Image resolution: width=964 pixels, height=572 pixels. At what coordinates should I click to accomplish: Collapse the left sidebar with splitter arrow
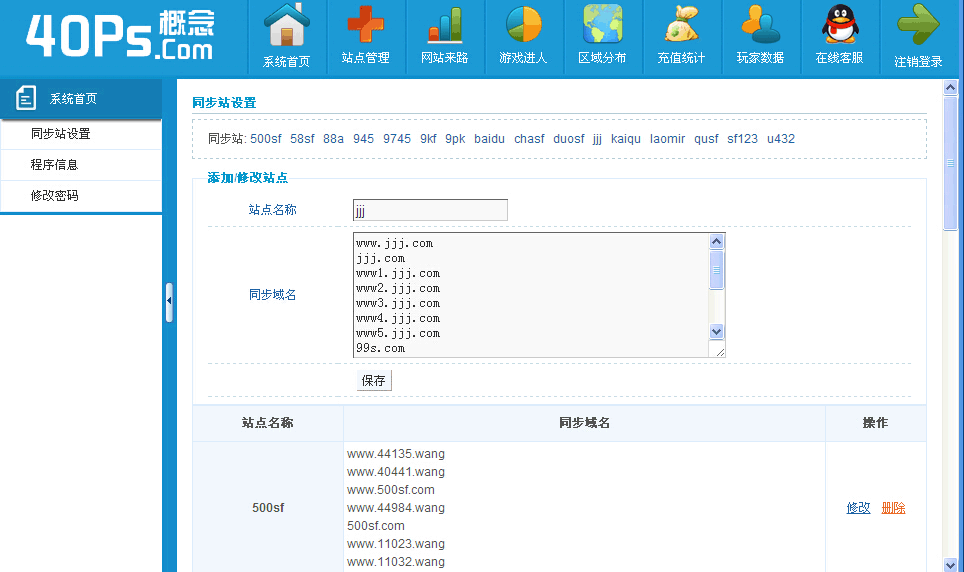pos(169,301)
